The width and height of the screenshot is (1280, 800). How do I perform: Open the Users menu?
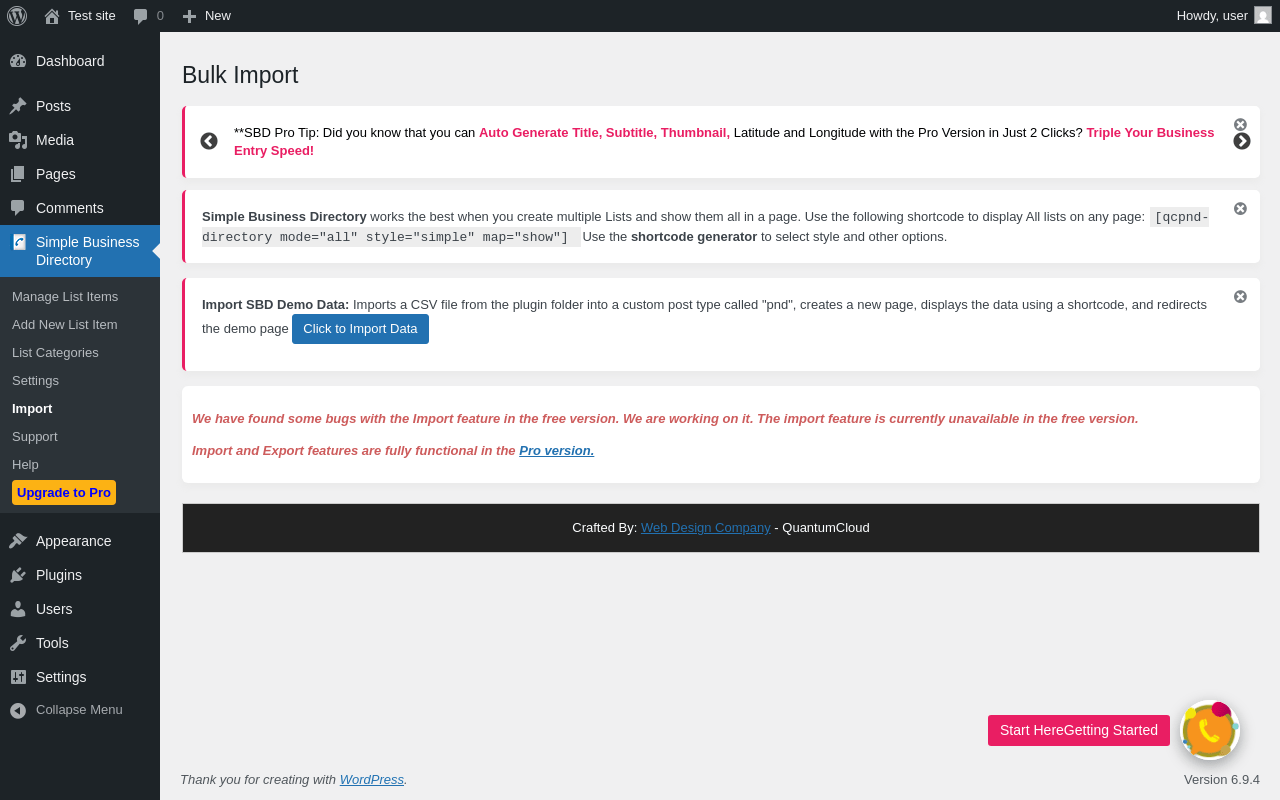coord(80,609)
